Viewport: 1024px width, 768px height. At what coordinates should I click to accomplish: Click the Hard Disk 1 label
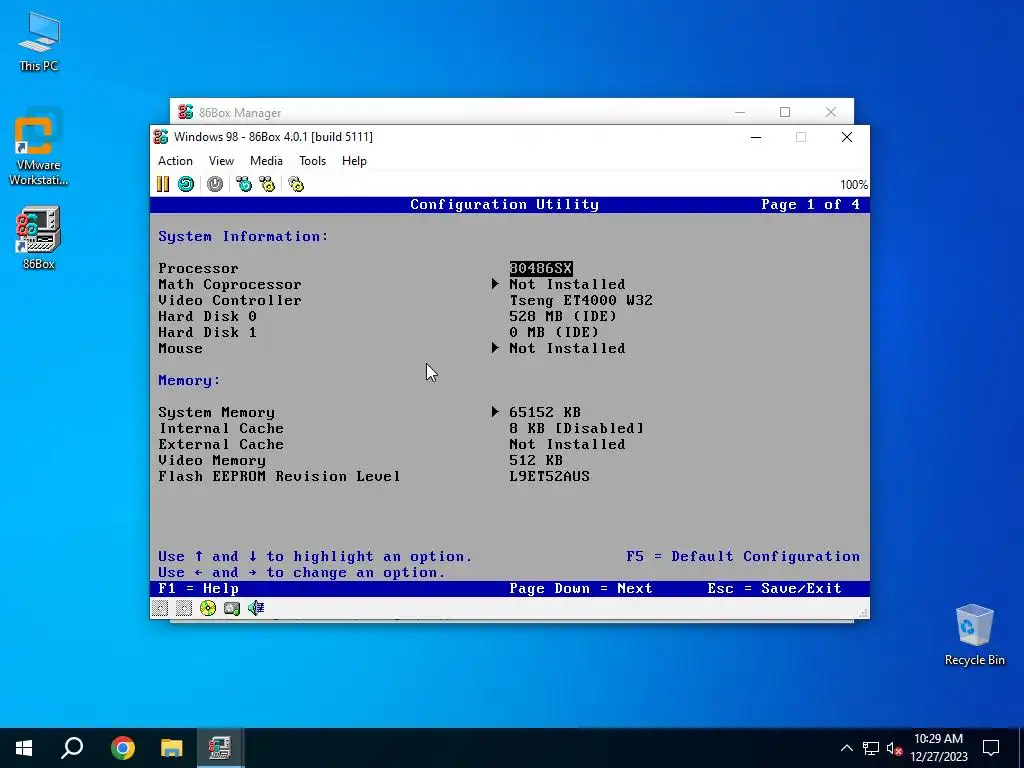207,332
